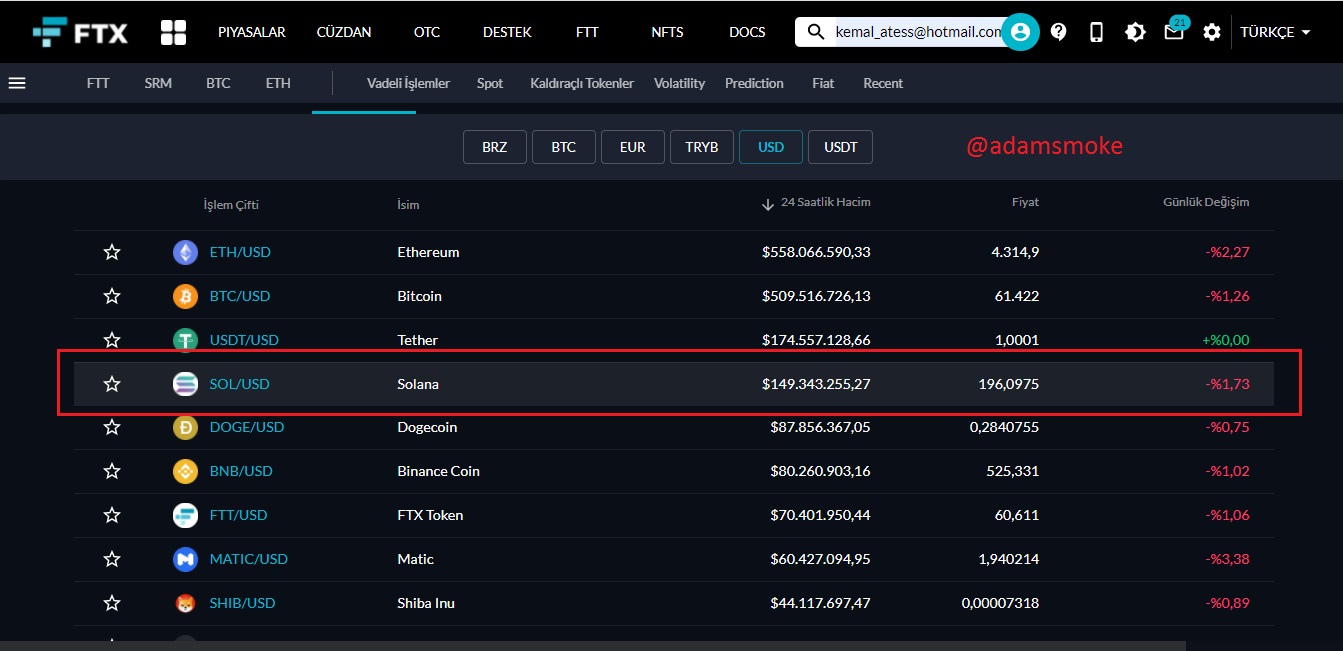Open the MATIC/USD pair link

(x=249, y=559)
